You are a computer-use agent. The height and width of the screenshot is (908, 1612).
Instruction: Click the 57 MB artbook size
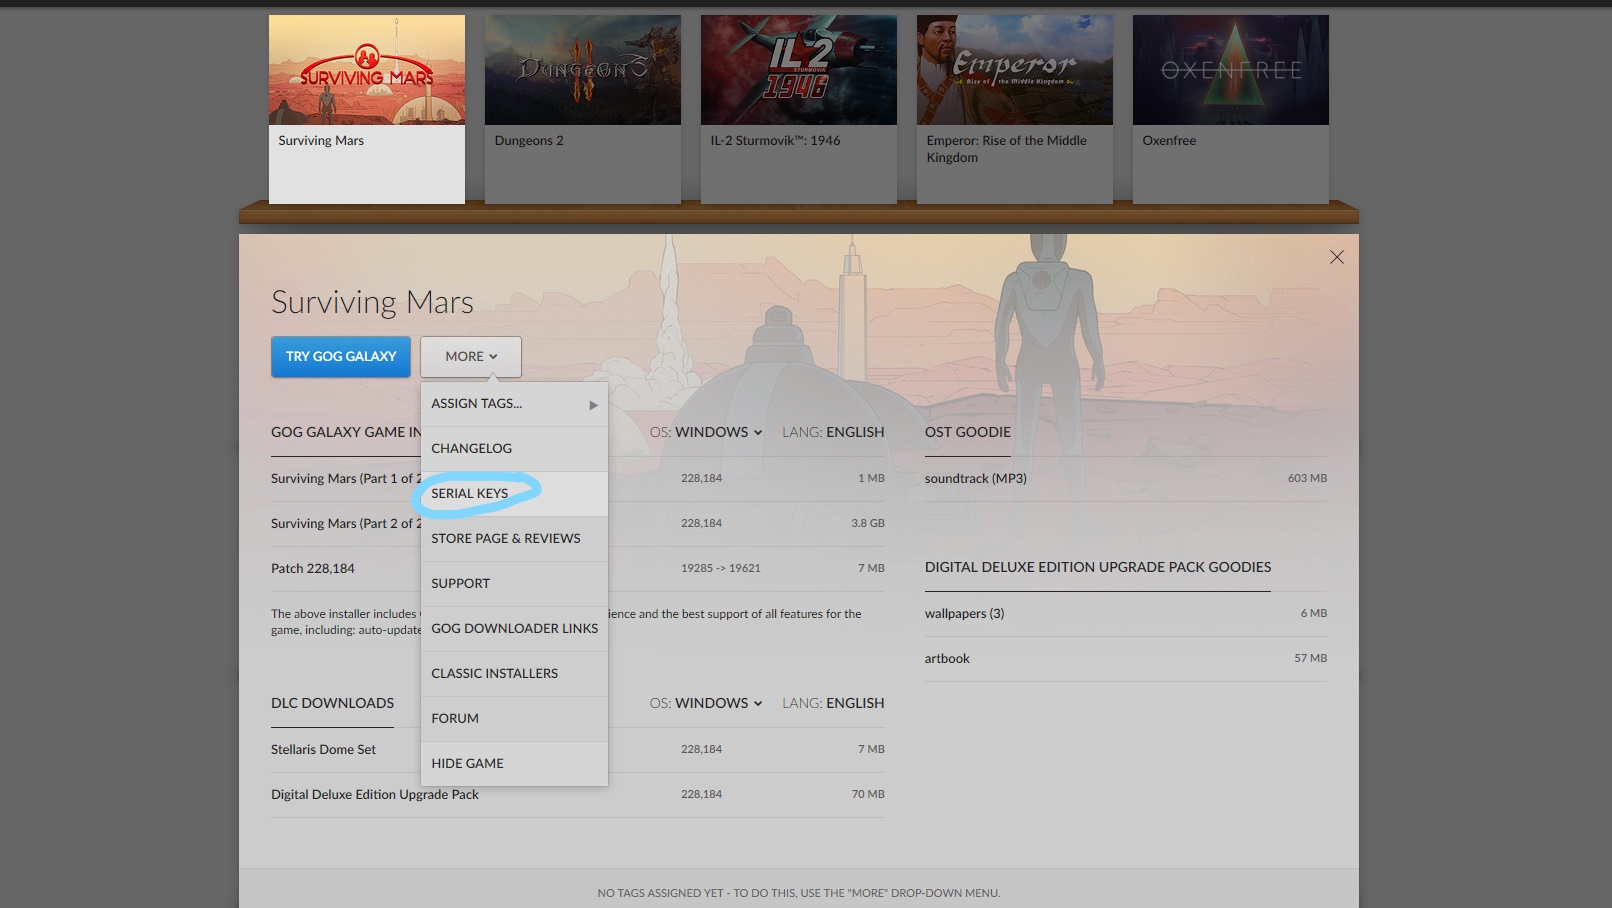tap(1310, 658)
